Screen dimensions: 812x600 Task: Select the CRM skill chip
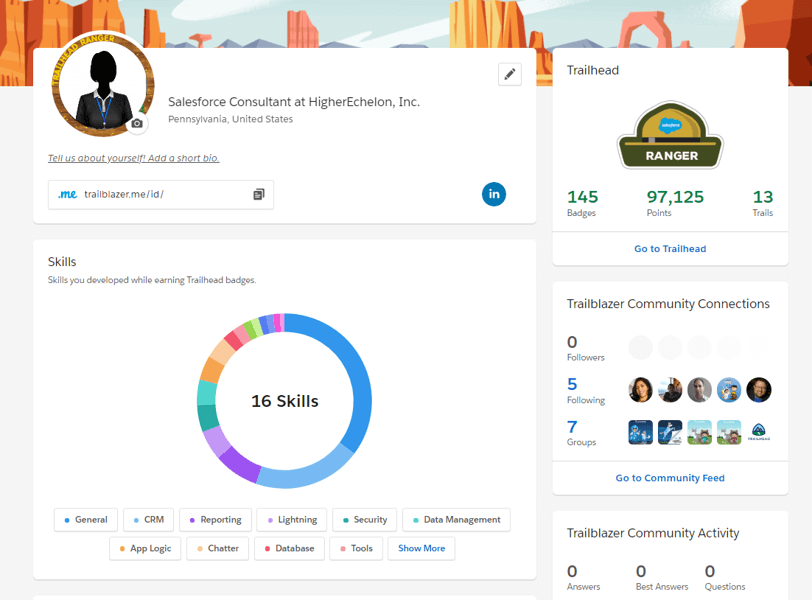[x=149, y=520]
